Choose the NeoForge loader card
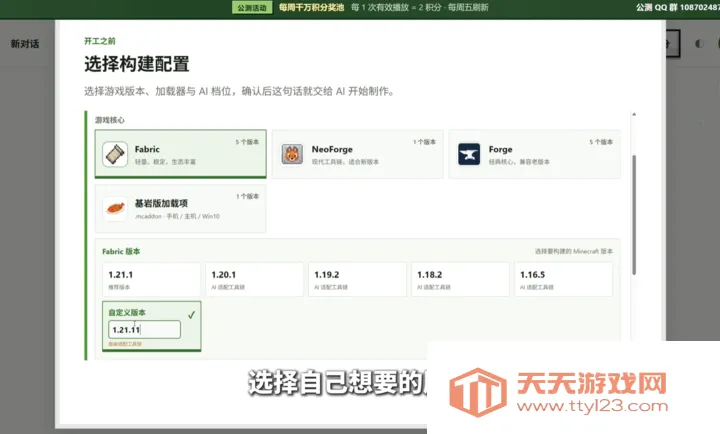Viewport: 720px width, 434px height. [357, 154]
